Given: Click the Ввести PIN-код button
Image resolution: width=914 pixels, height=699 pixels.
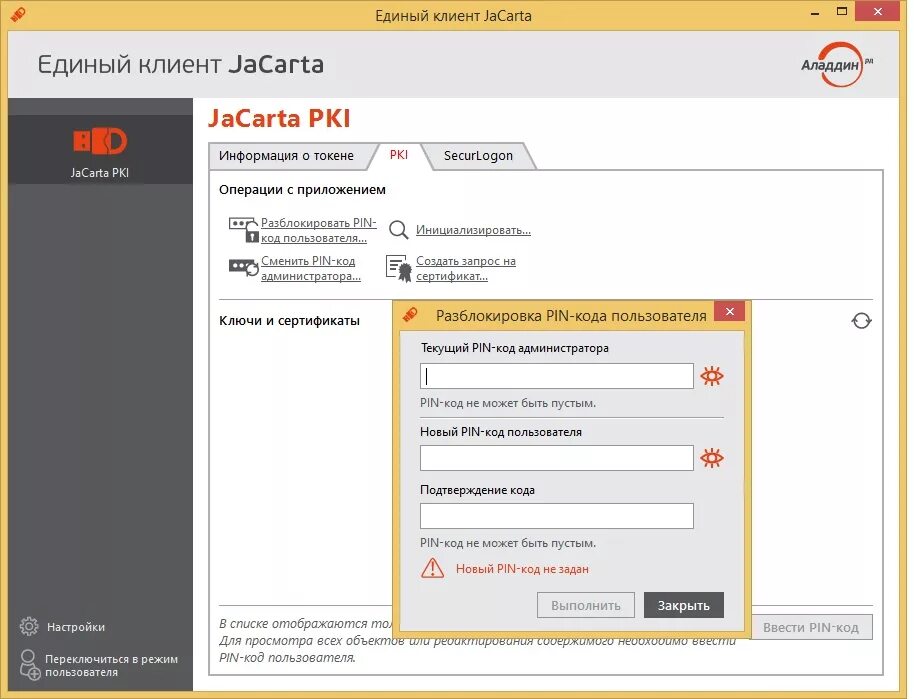Looking at the screenshot, I should tap(811, 627).
